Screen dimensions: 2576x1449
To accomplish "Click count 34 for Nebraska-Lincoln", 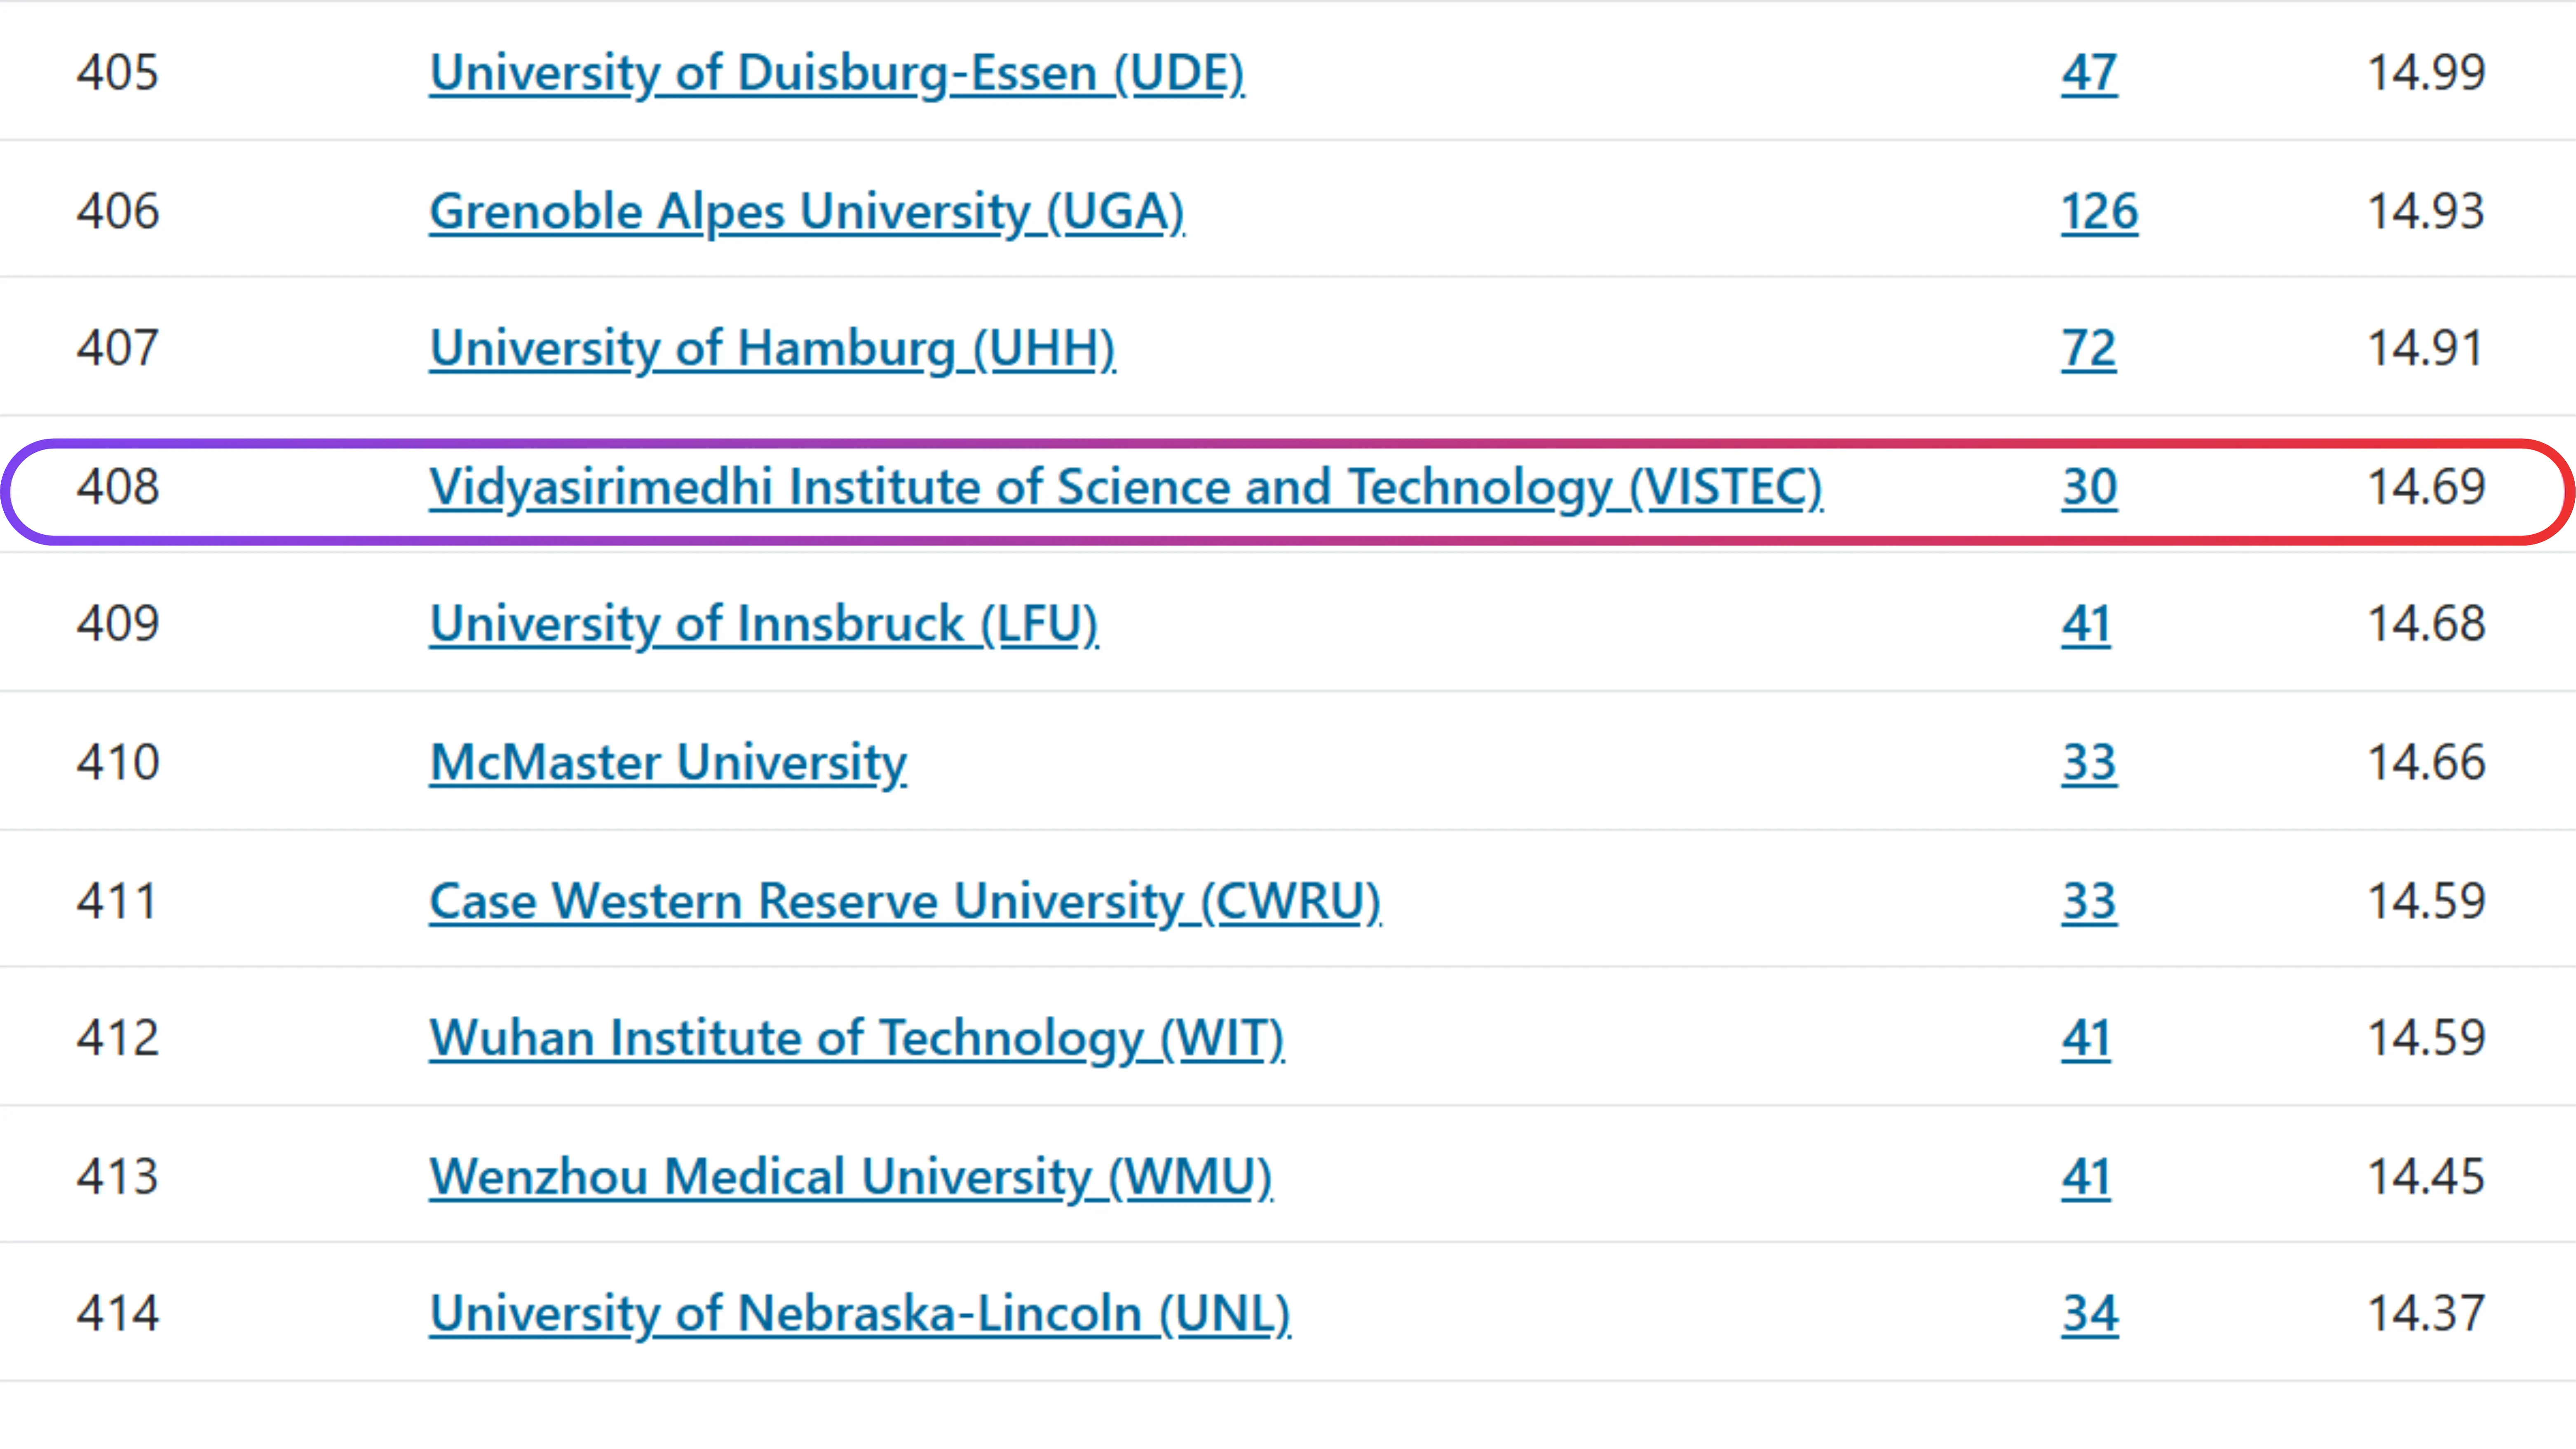I will click(x=2090, y=1314).
